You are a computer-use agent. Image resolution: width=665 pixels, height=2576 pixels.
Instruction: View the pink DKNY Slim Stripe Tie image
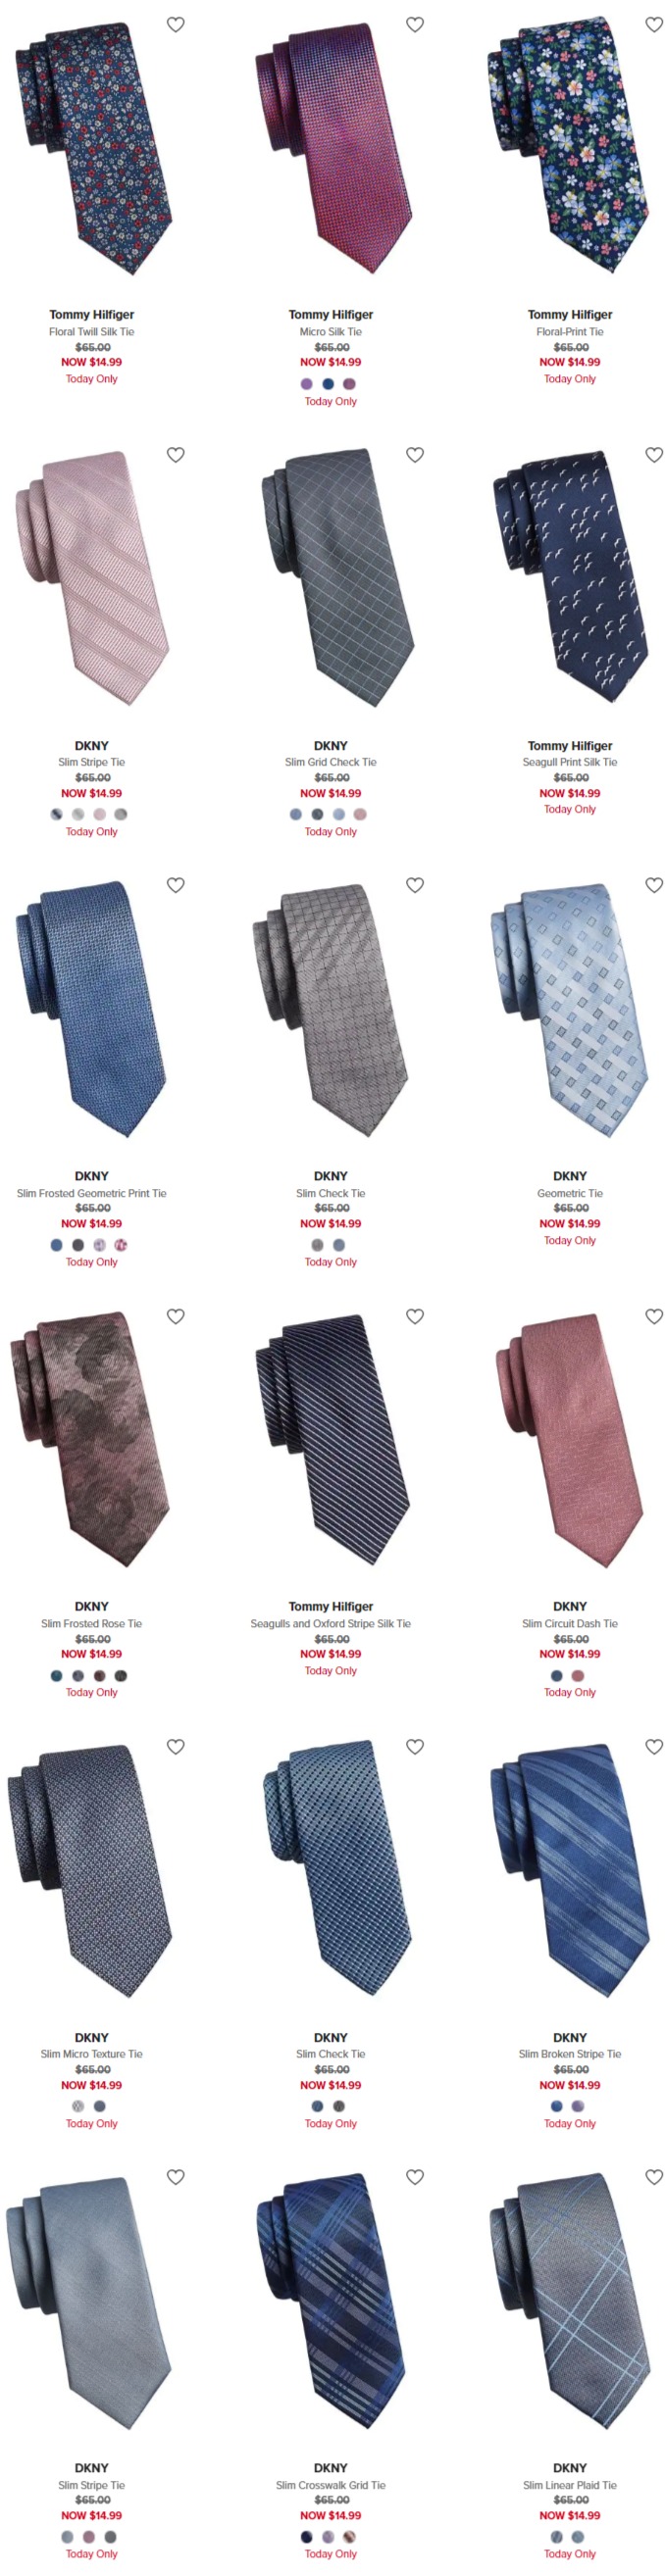click(92, 580)
